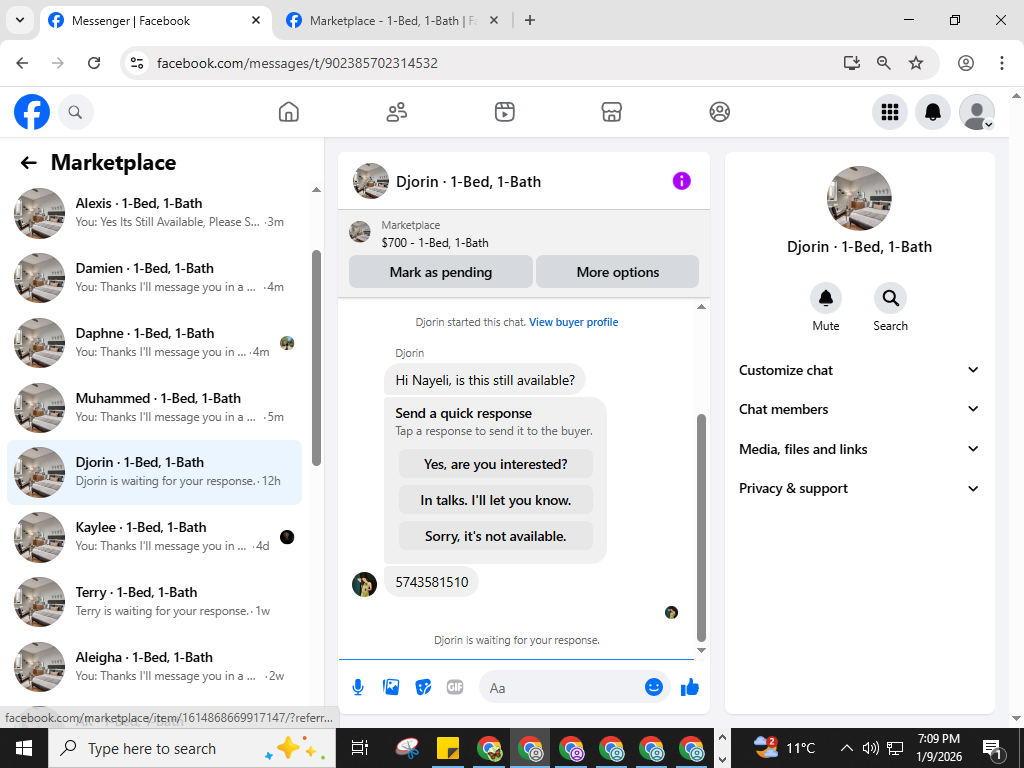Expand the Privacy & support section
Viewport: 1024px width, 768px height.
[x=859, y=488]
